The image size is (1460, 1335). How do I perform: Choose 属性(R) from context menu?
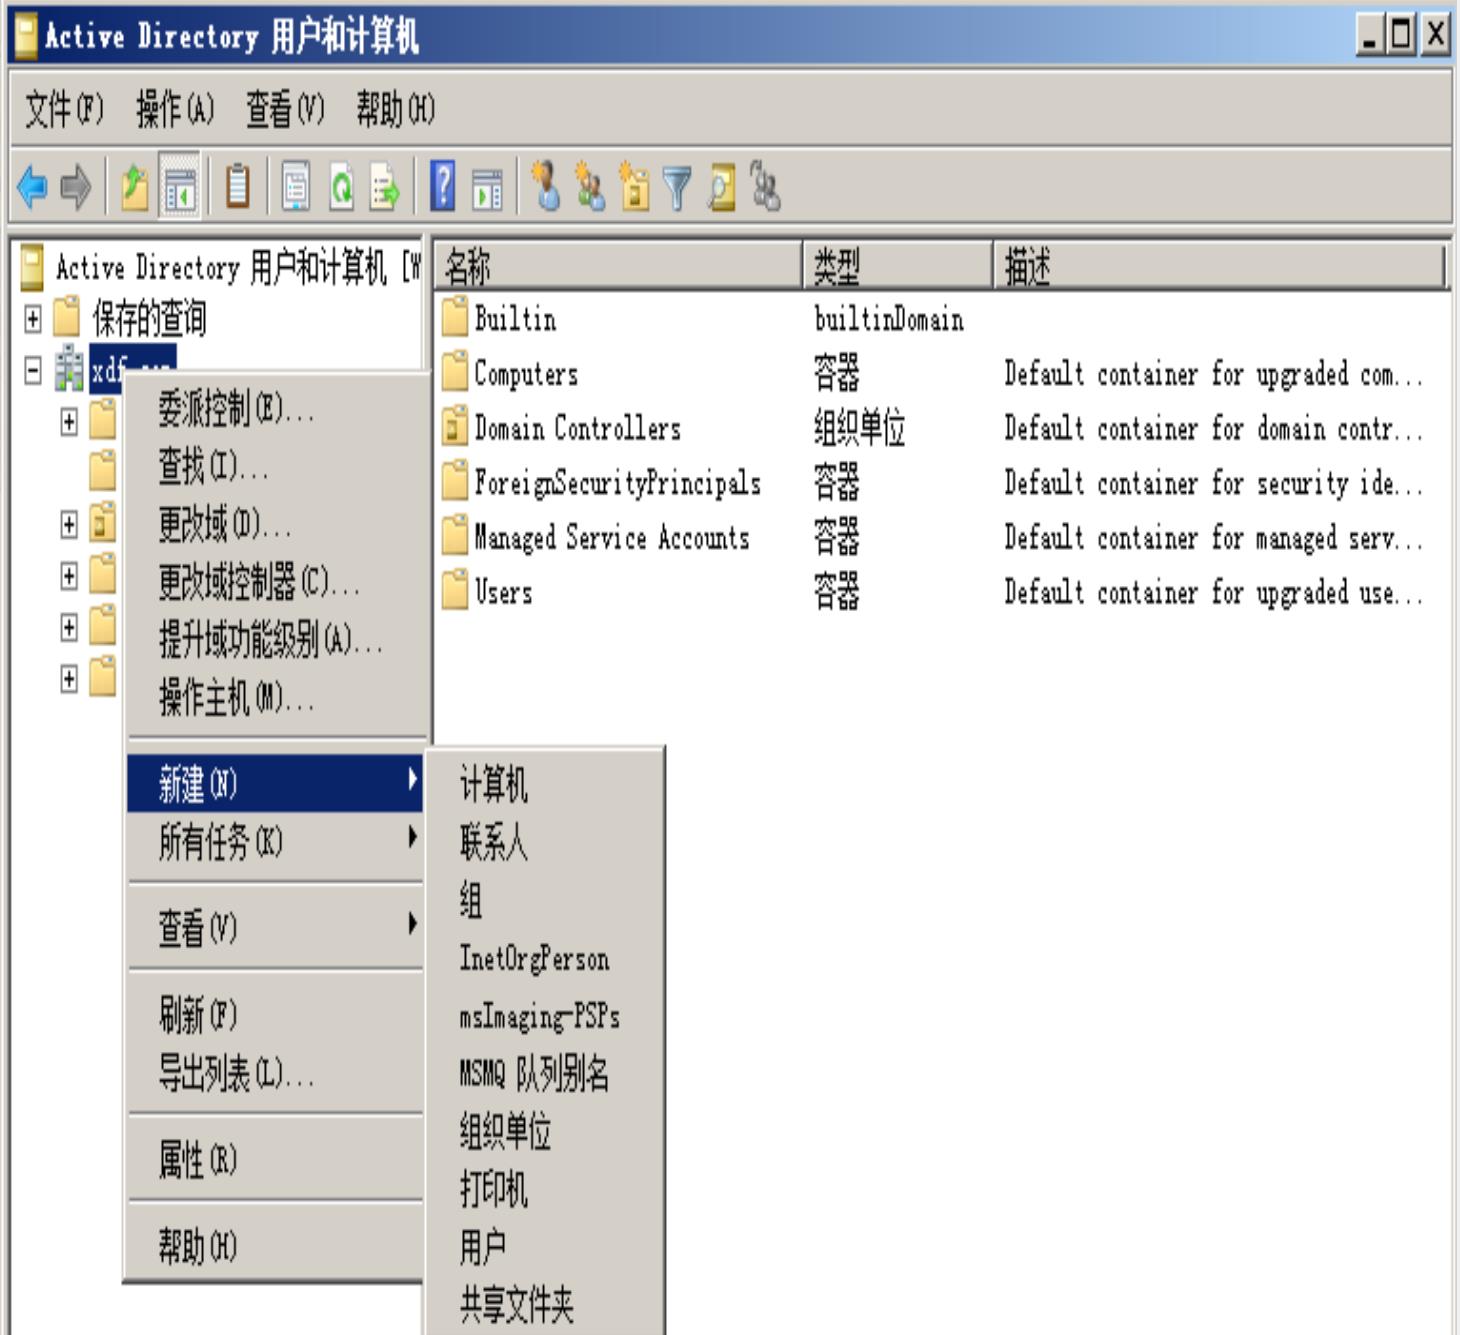coord(277,1160)
